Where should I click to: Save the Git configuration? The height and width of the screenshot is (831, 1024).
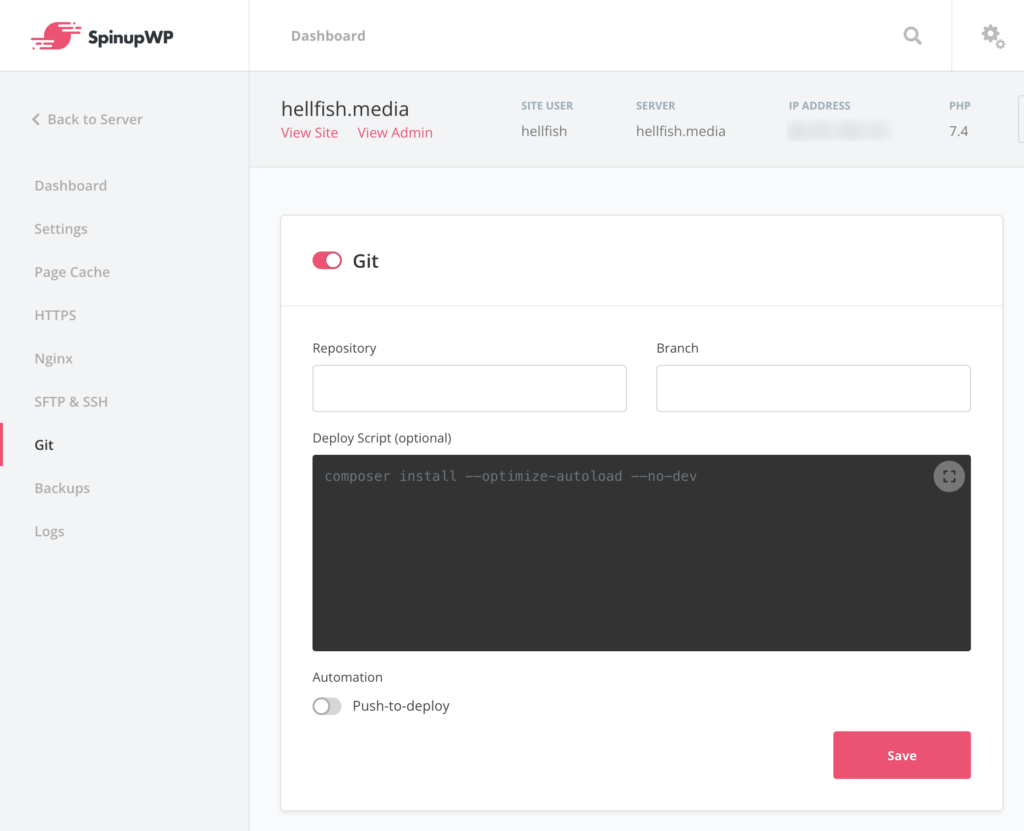(x=901, y=755)
